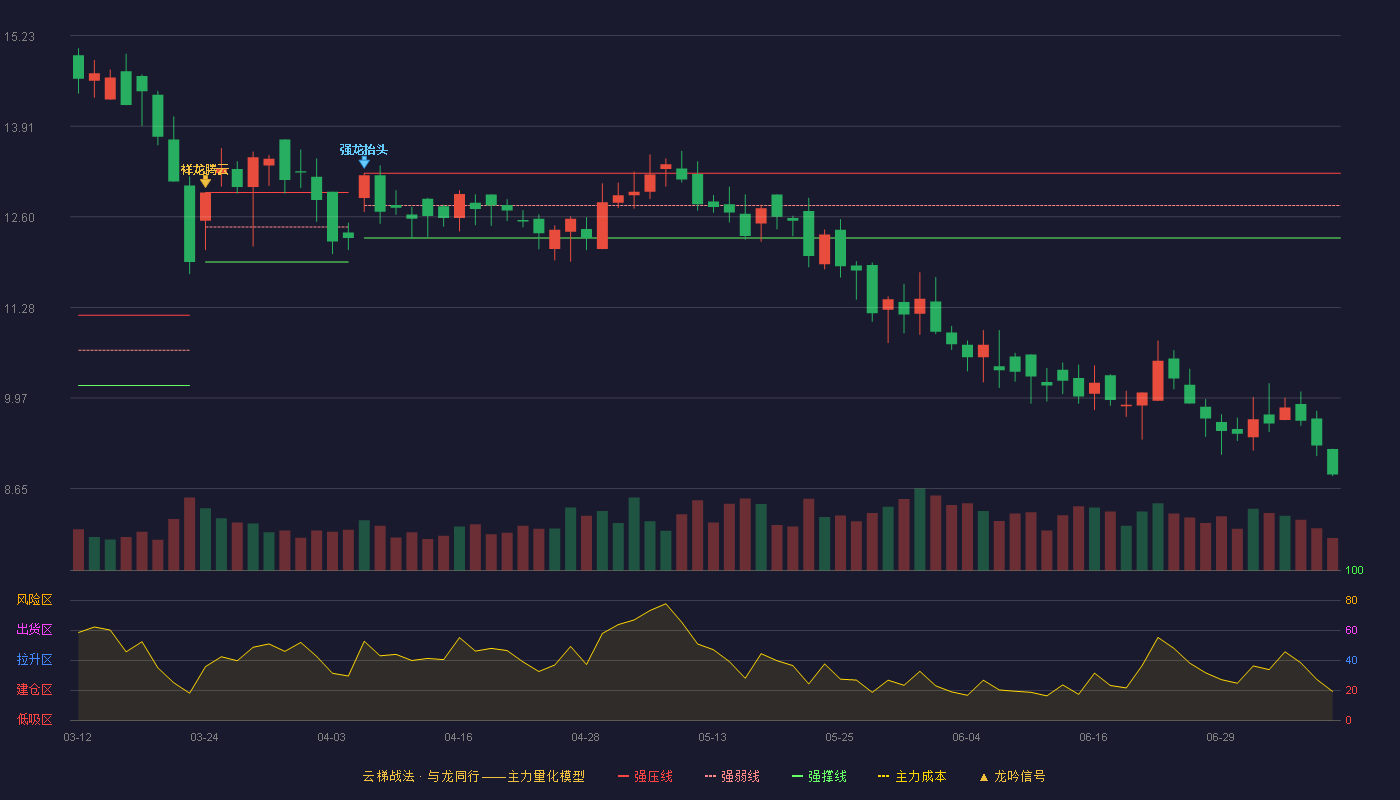Click the 04-28 date label
Screen dimensions: 1400x800
585,737
